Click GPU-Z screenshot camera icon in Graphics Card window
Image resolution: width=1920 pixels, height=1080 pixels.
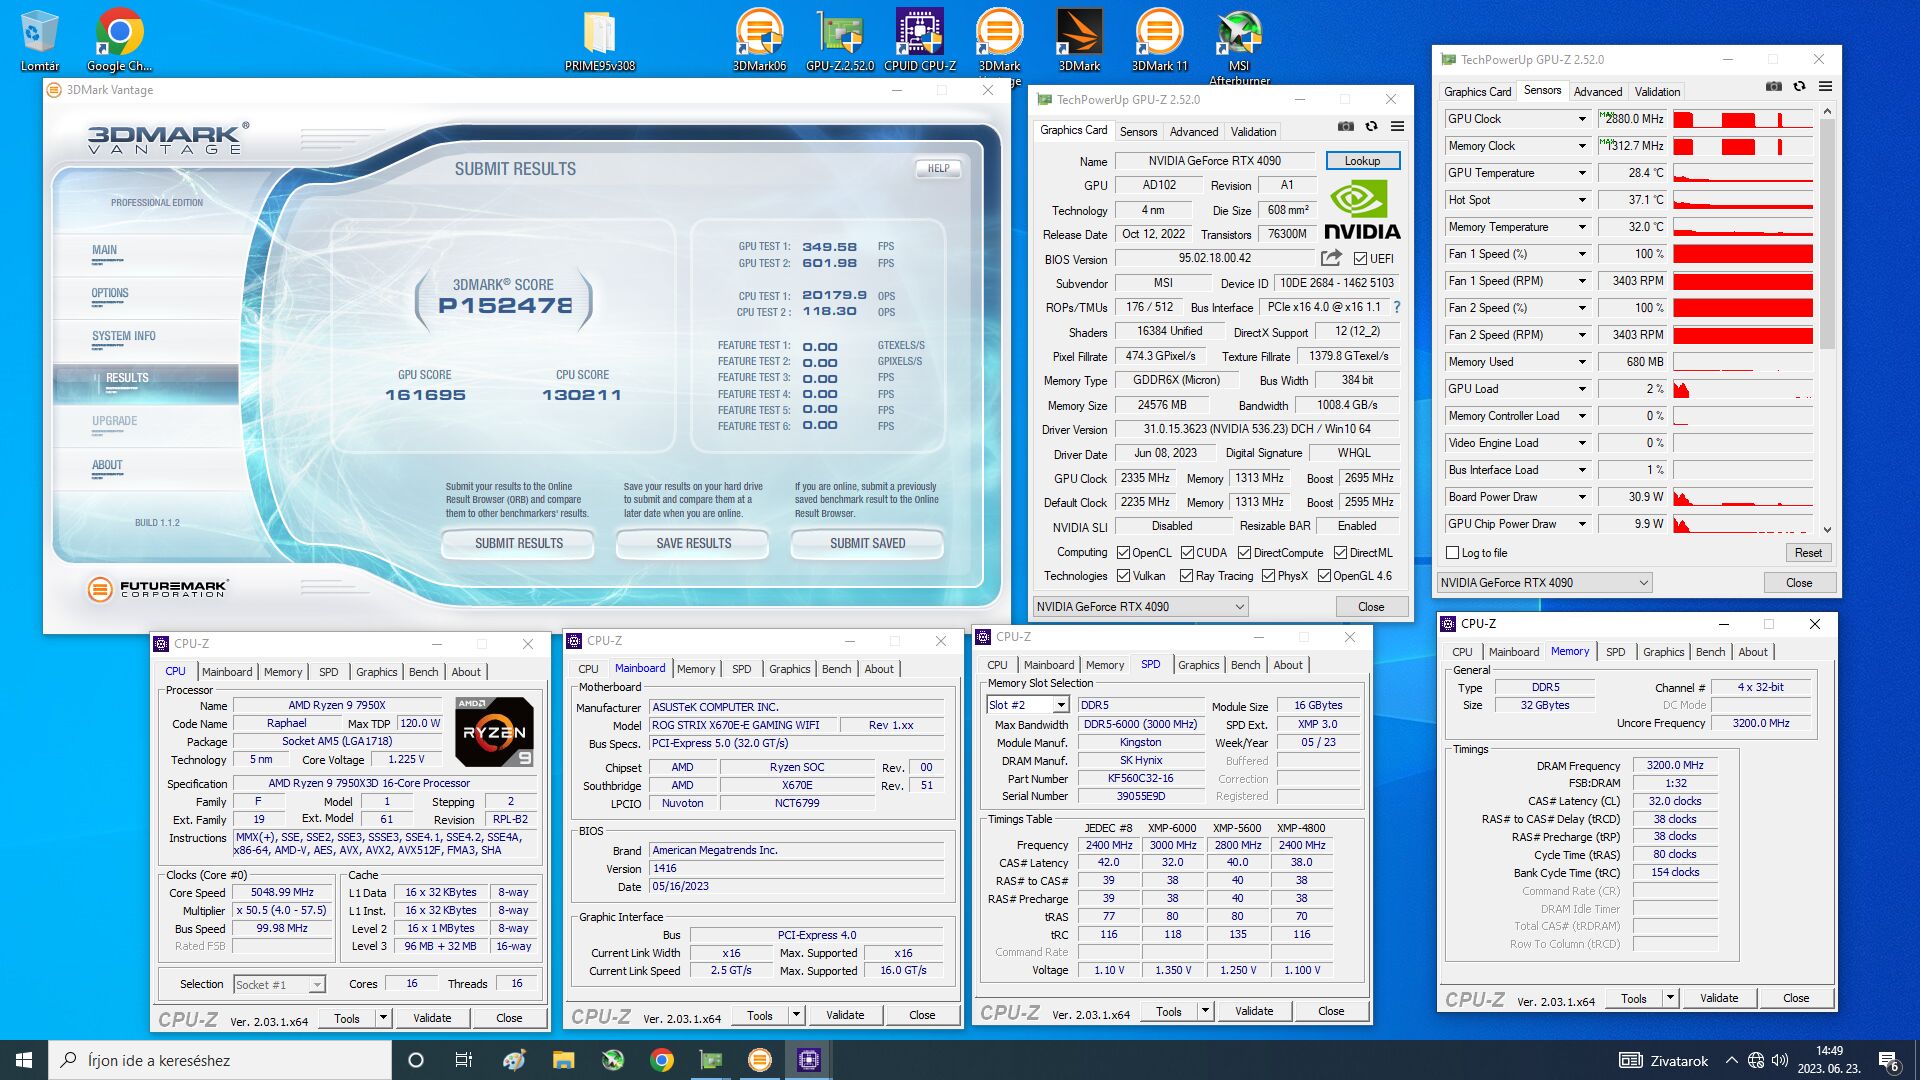(1346, 127)
